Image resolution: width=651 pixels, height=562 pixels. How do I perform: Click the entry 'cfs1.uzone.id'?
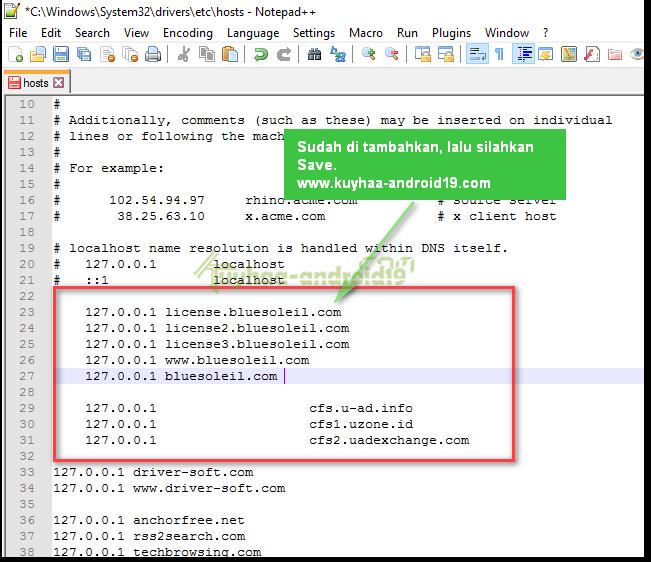[361, 424]
